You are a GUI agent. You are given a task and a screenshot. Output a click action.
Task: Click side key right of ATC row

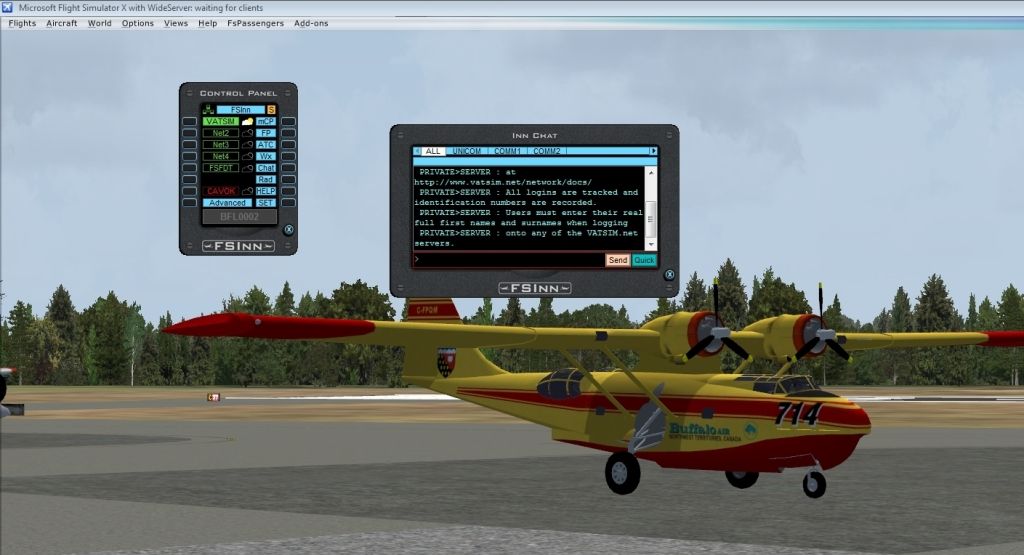(289, 144)
